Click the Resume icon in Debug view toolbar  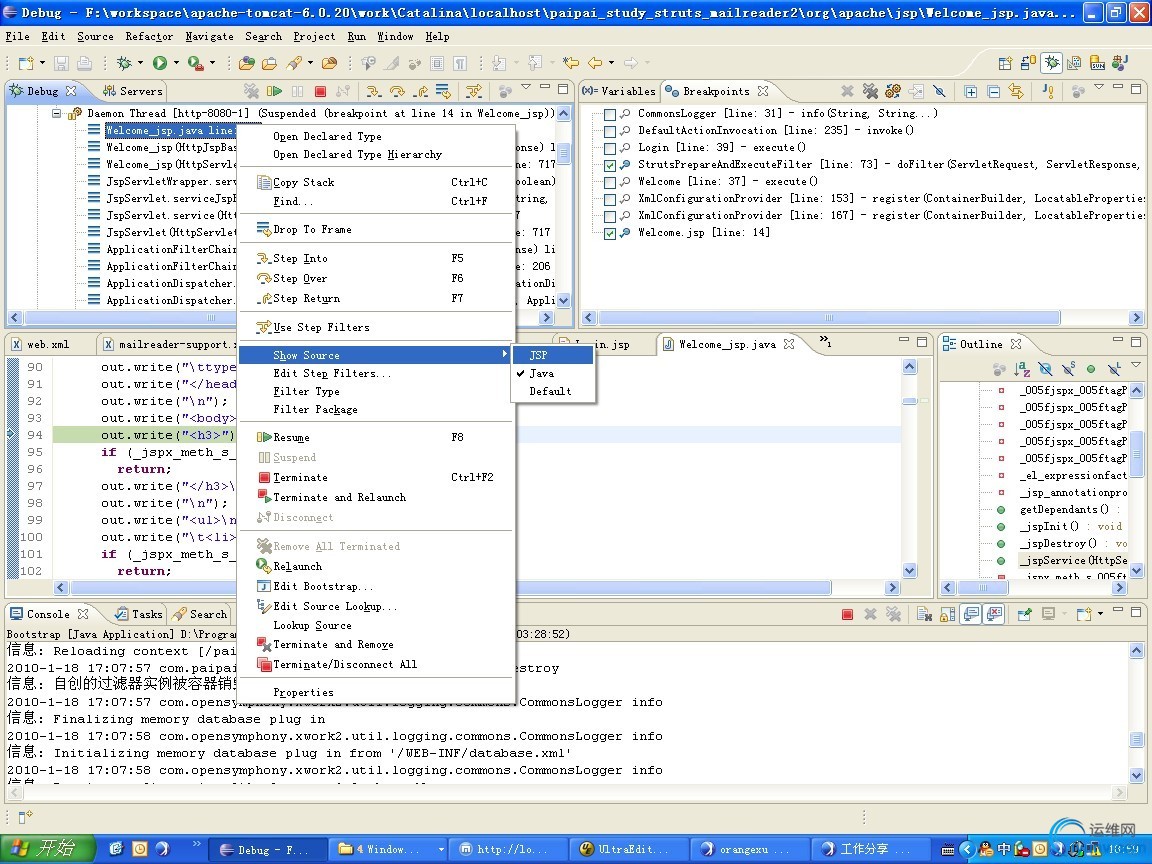pos(274,91)
